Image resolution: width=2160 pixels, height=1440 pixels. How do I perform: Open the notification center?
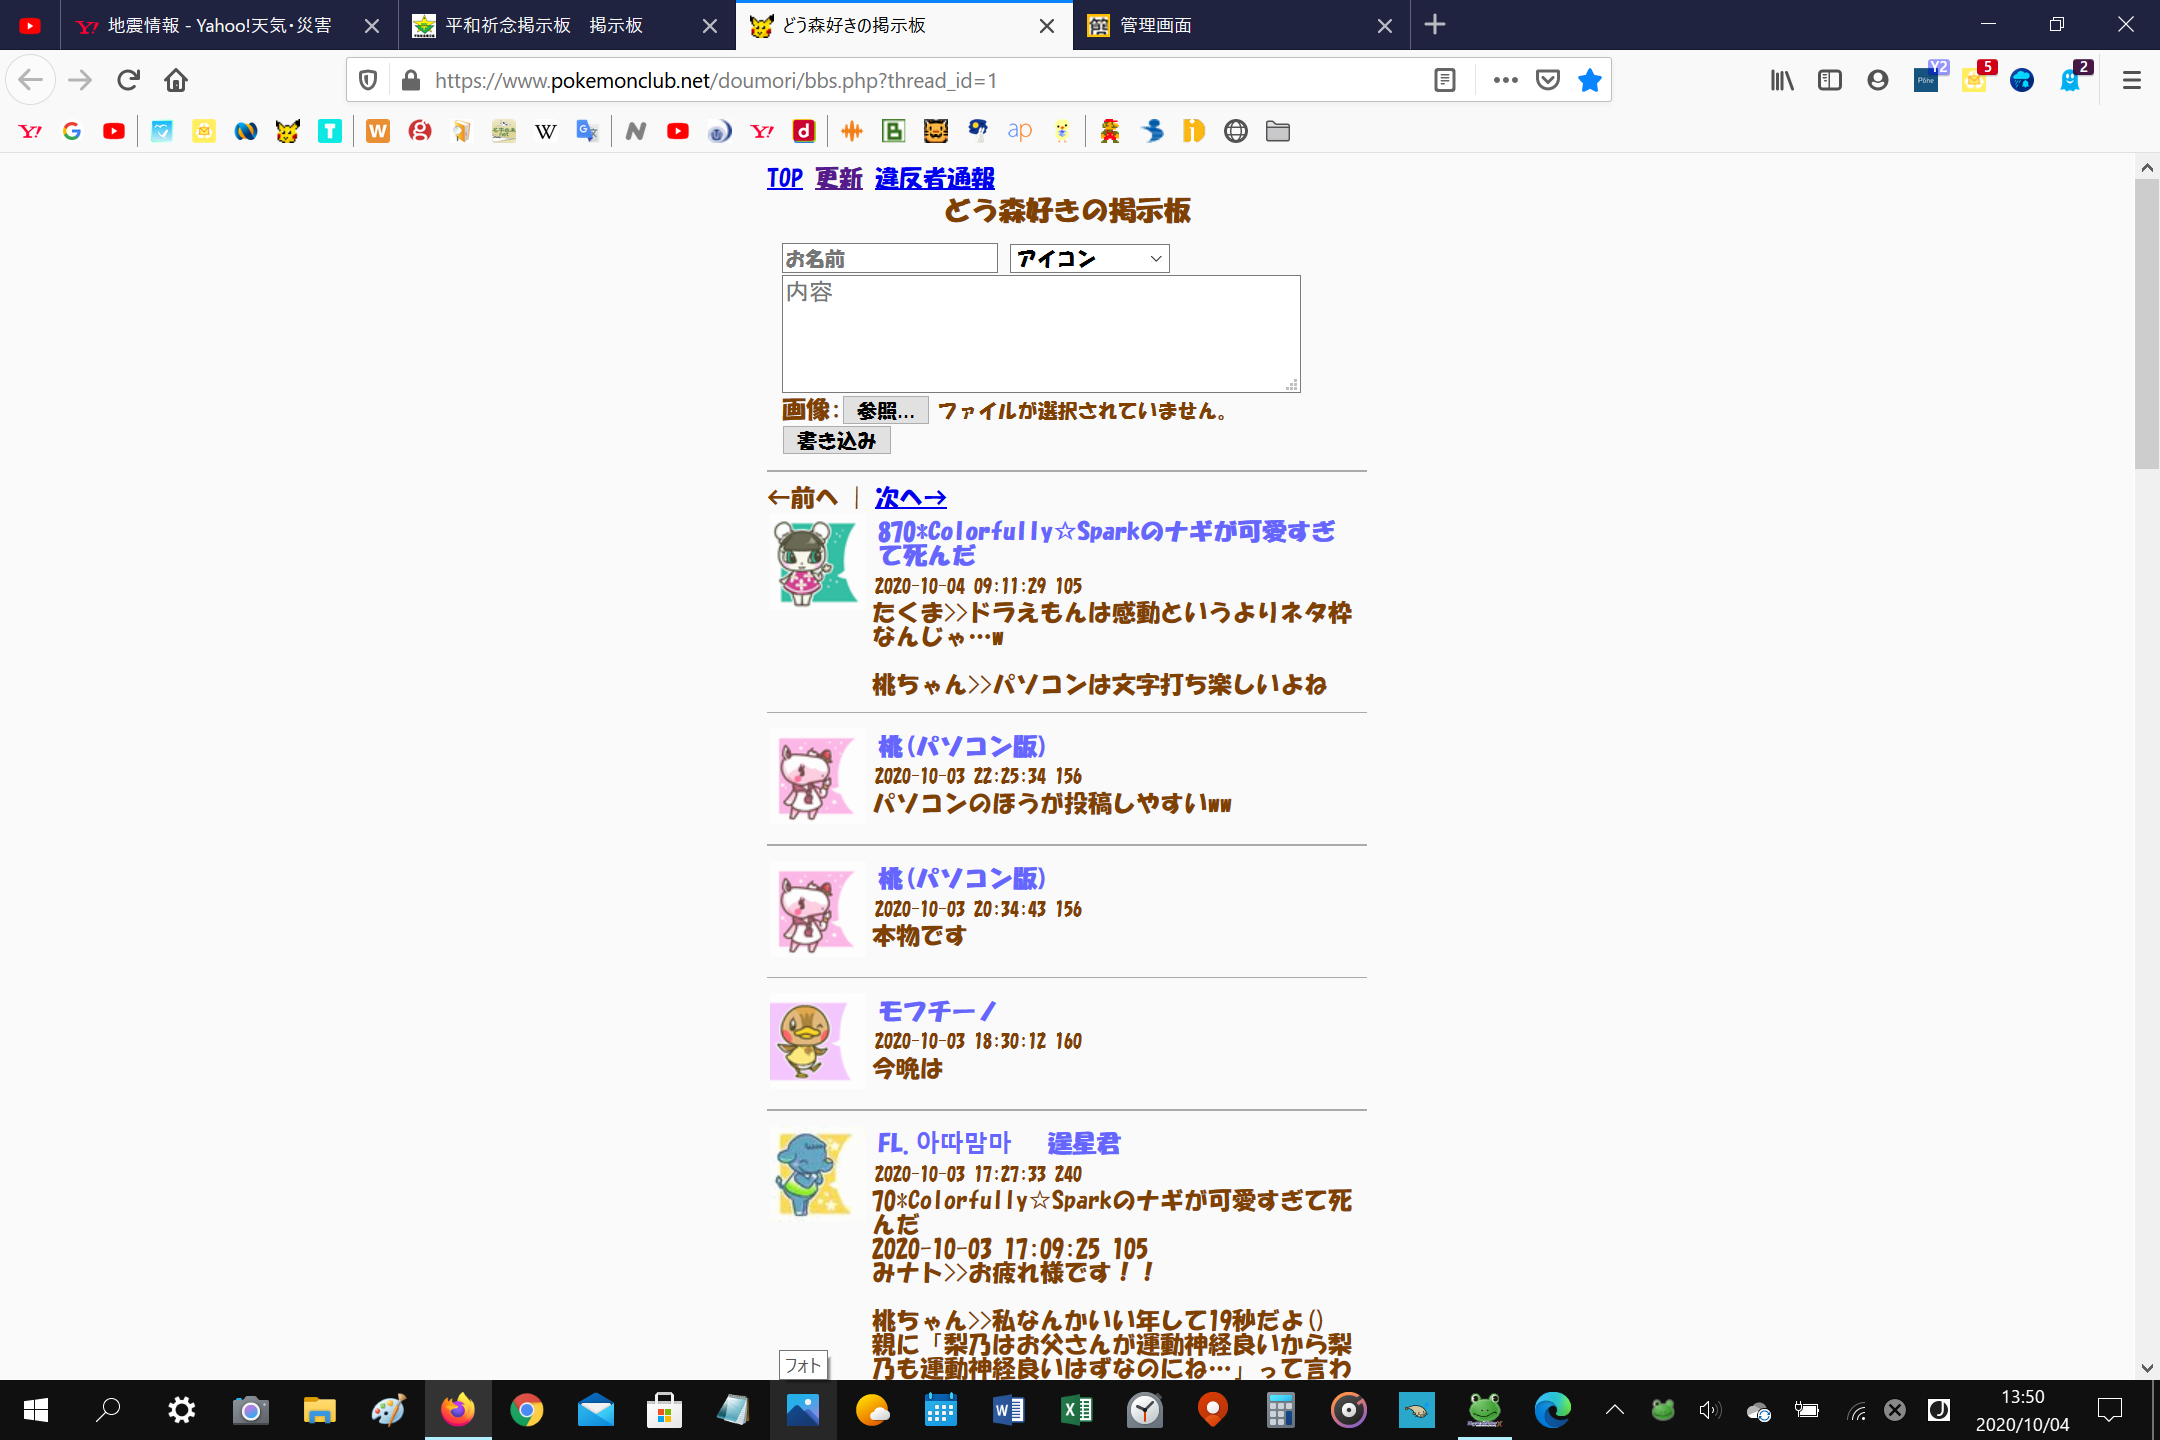tap(2110, 1410)
